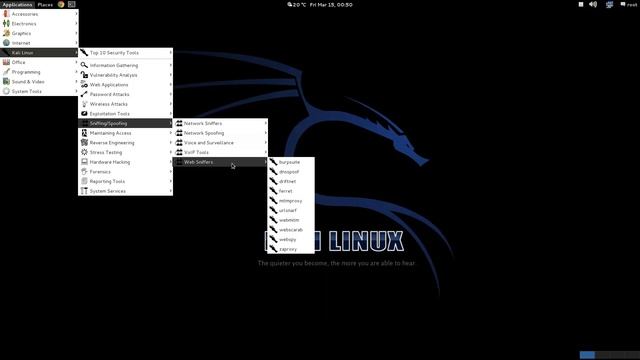The width and height of the screenshot is (640, 360).
Task: Open the root user menu
Action: coord(629,4)
